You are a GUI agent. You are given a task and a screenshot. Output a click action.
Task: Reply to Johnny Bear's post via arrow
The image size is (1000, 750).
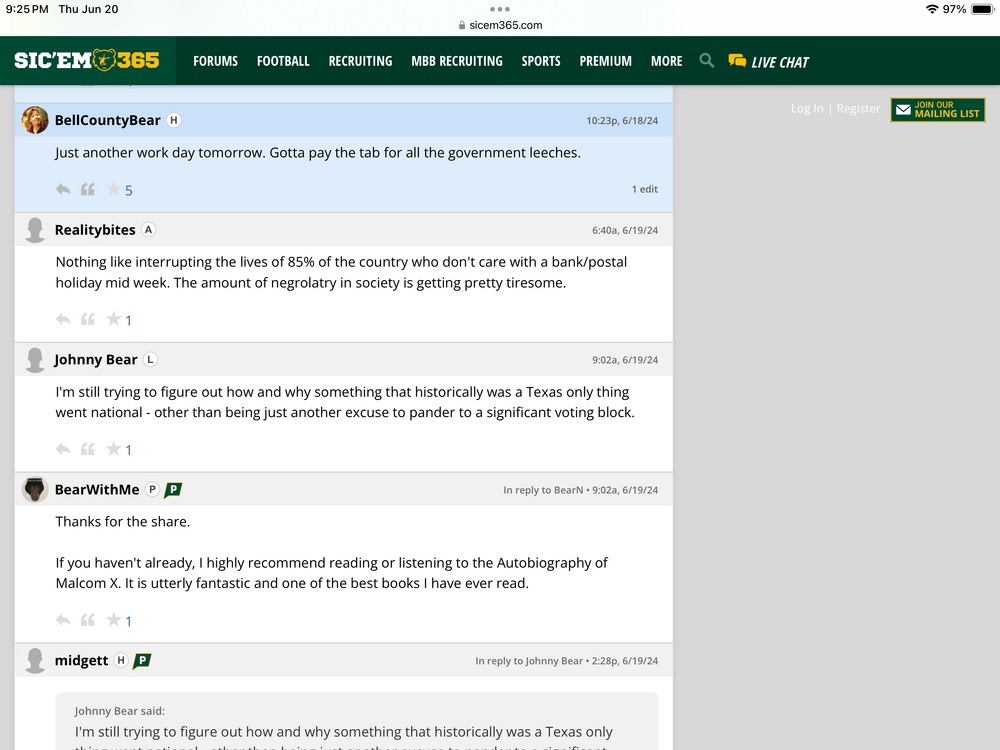pos(63,449)
